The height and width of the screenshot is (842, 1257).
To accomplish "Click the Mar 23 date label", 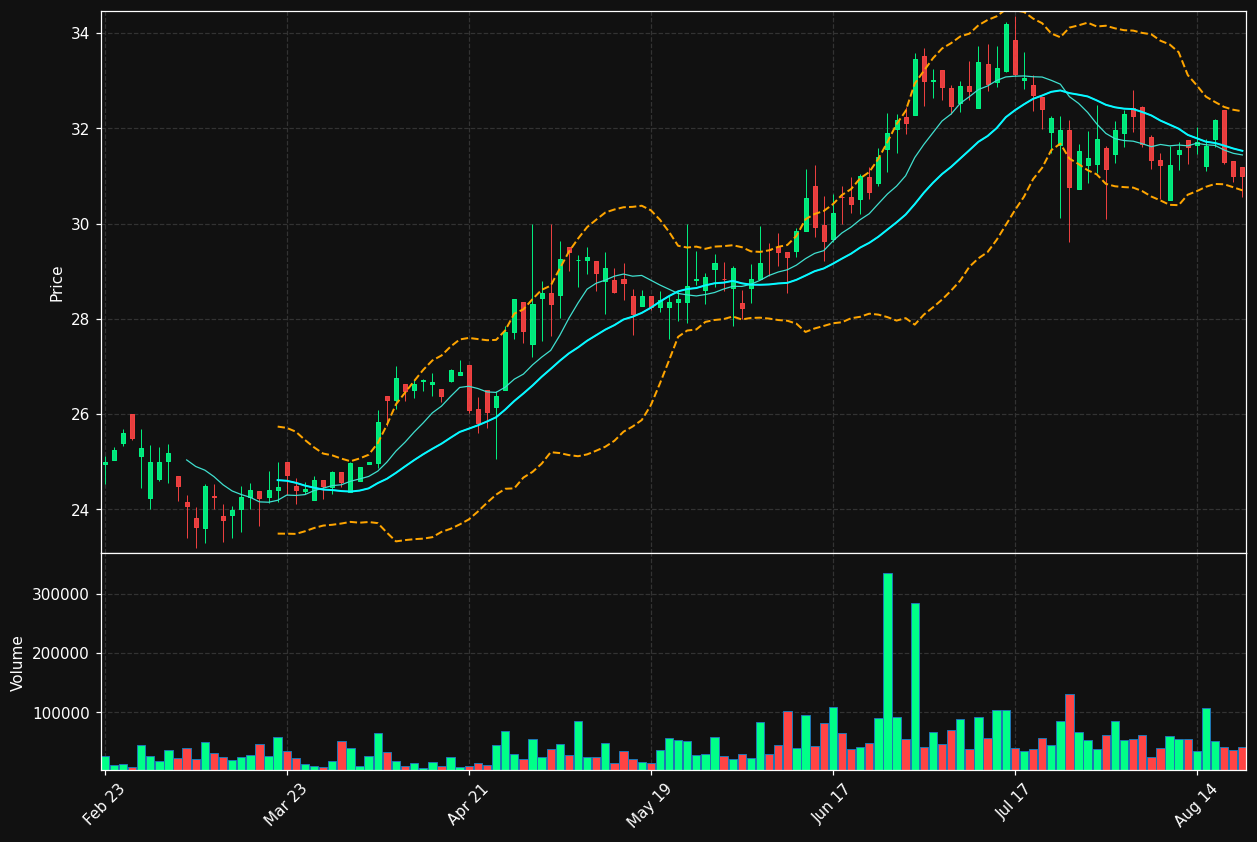I will (286, 804).
